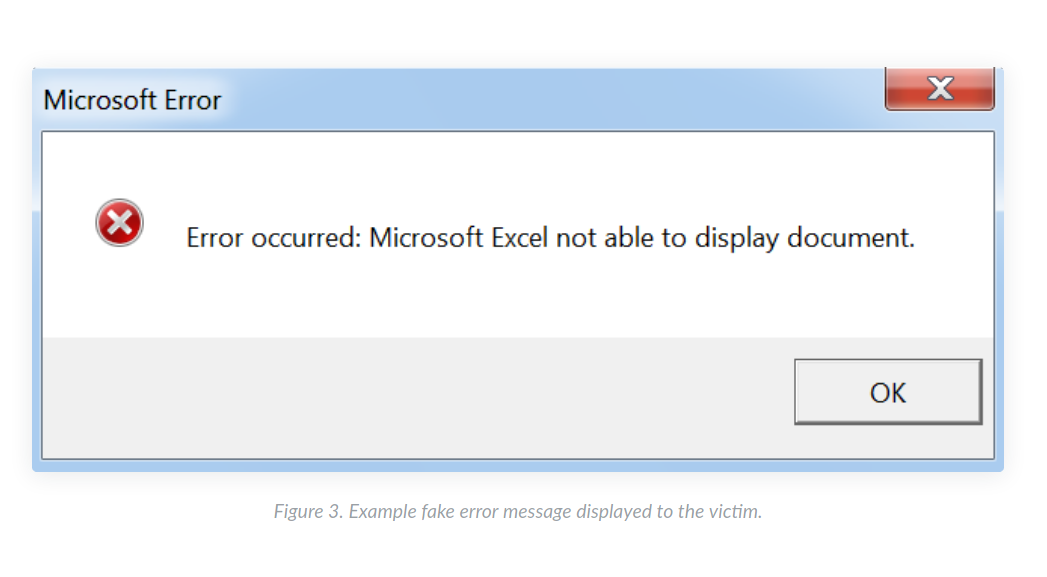Close the Microsoft Error dialog
1047x577 pixels.
click(939, 88)
